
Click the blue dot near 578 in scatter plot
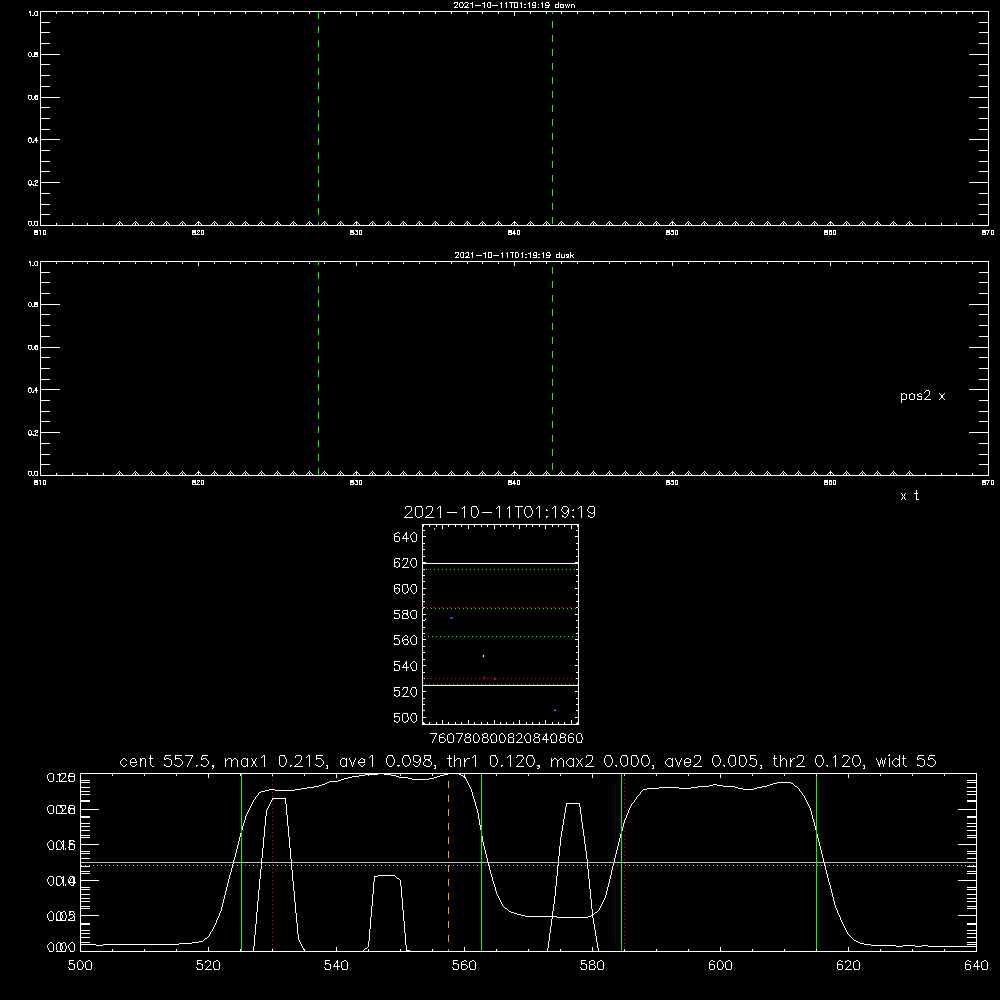click(x=452, y=618)
